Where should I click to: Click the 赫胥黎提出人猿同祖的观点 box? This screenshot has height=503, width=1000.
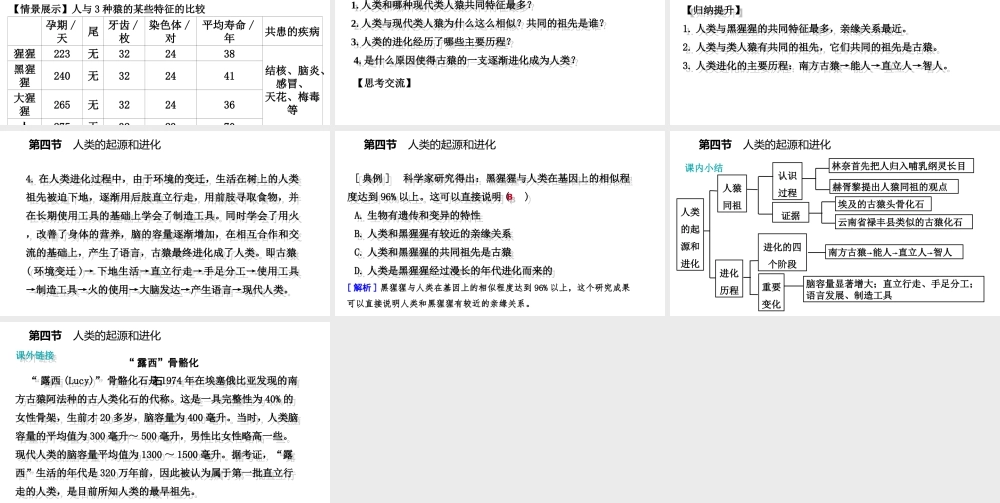893,187
